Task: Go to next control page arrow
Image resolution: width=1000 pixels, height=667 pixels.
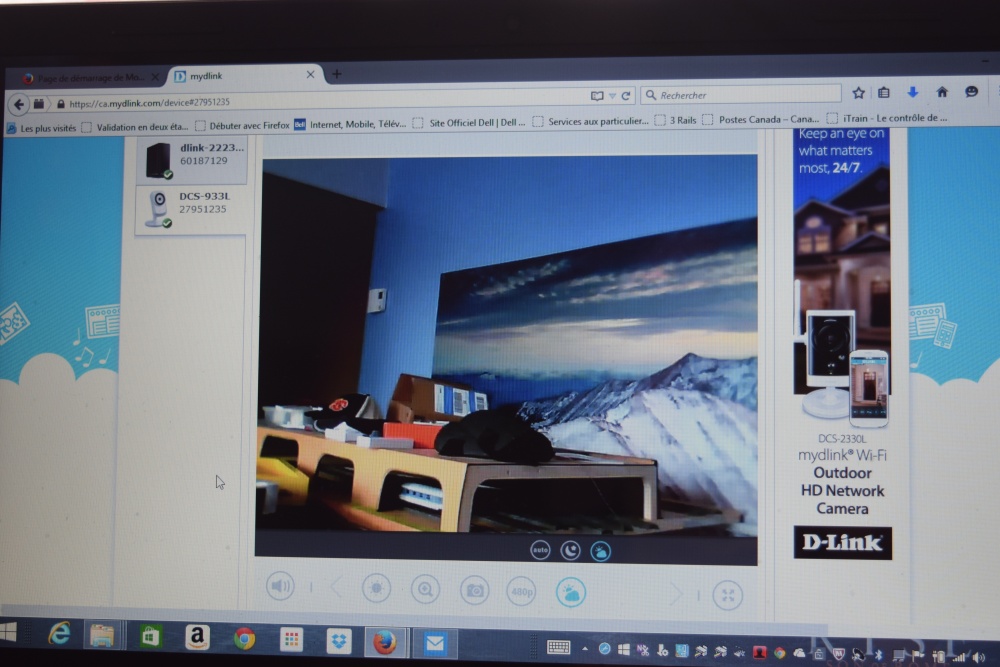Action: [676, 594]
